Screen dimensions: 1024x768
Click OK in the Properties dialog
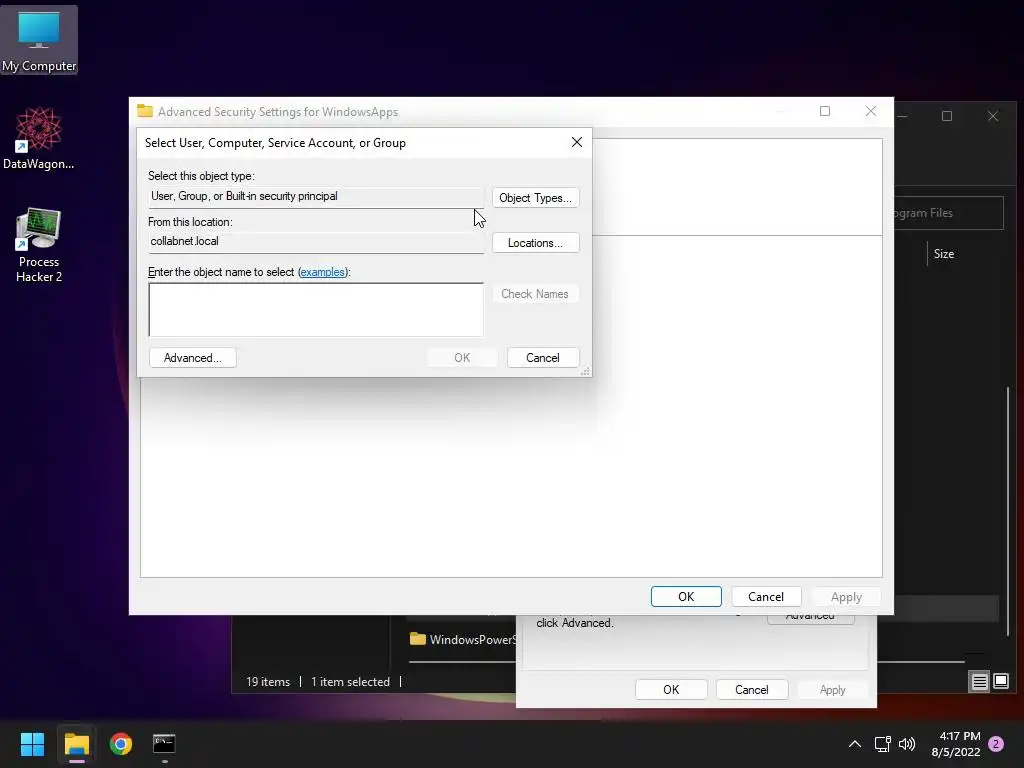[x=671, y=690]
